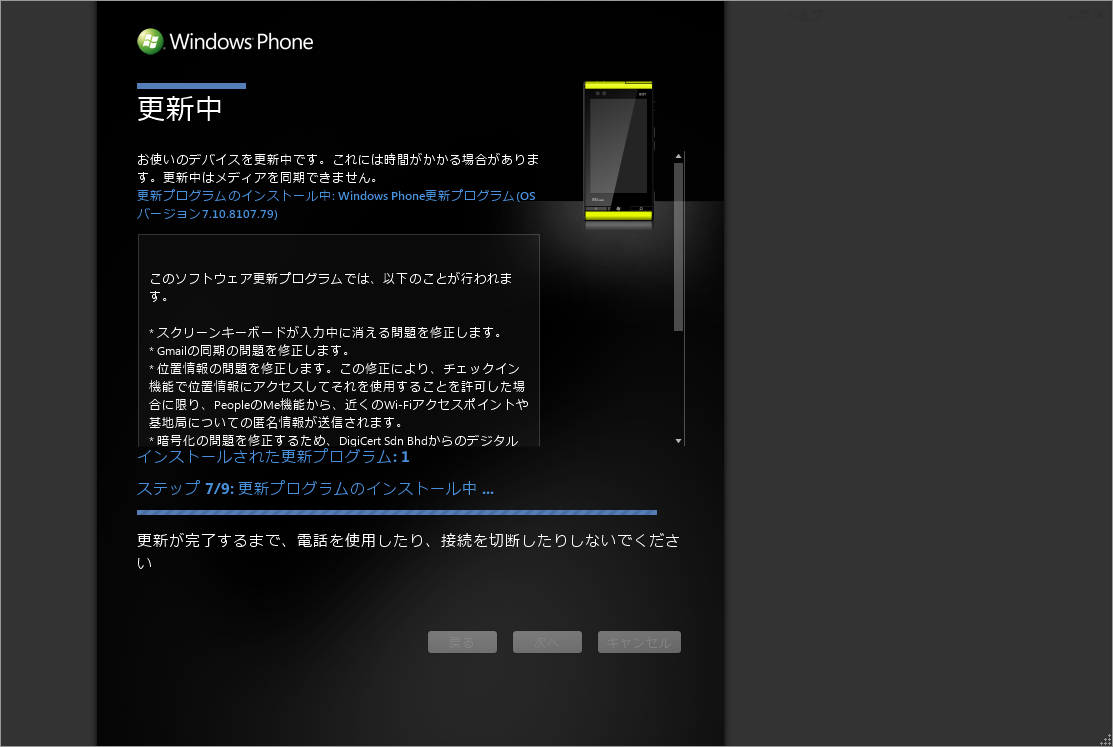Click the window resize grip in corner
The height and width of the screenshot is (747, 1113).
(1104, 739)
